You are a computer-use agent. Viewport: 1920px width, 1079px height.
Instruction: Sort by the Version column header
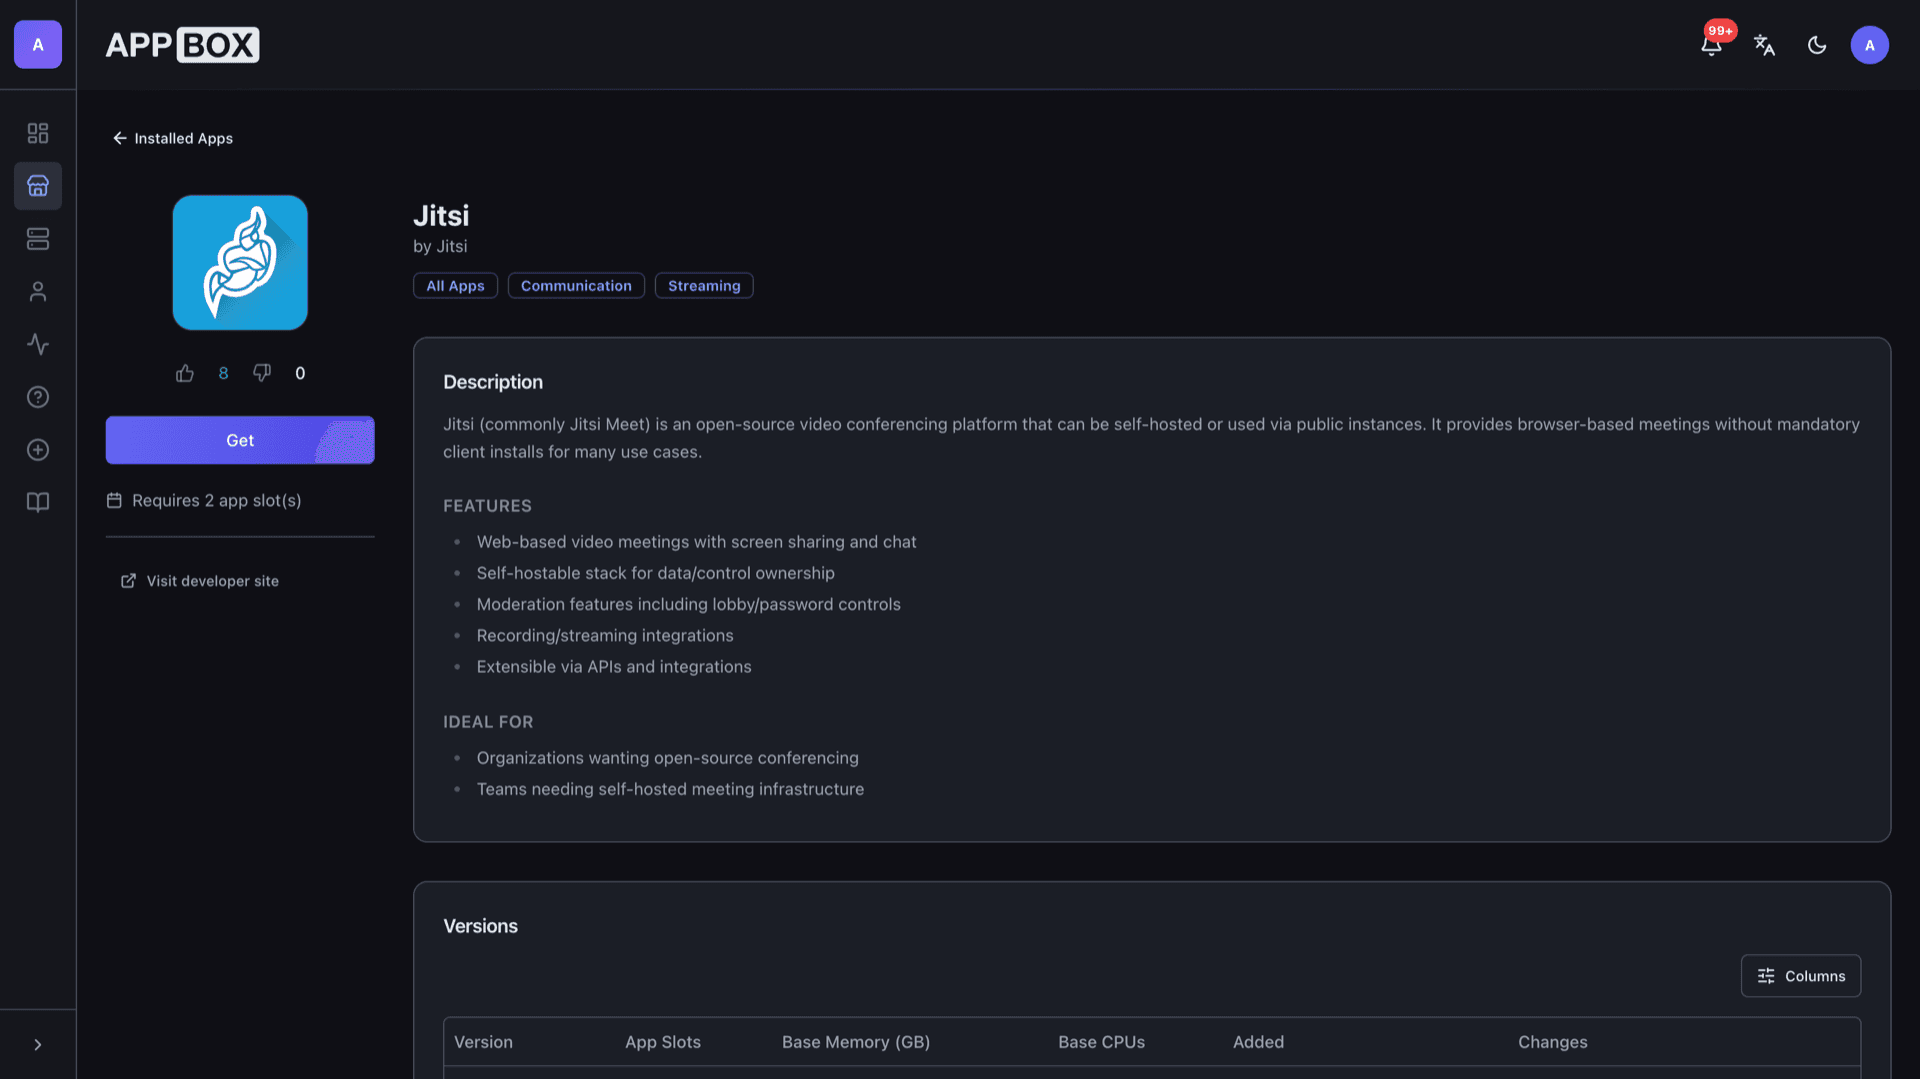point(483,1042)
